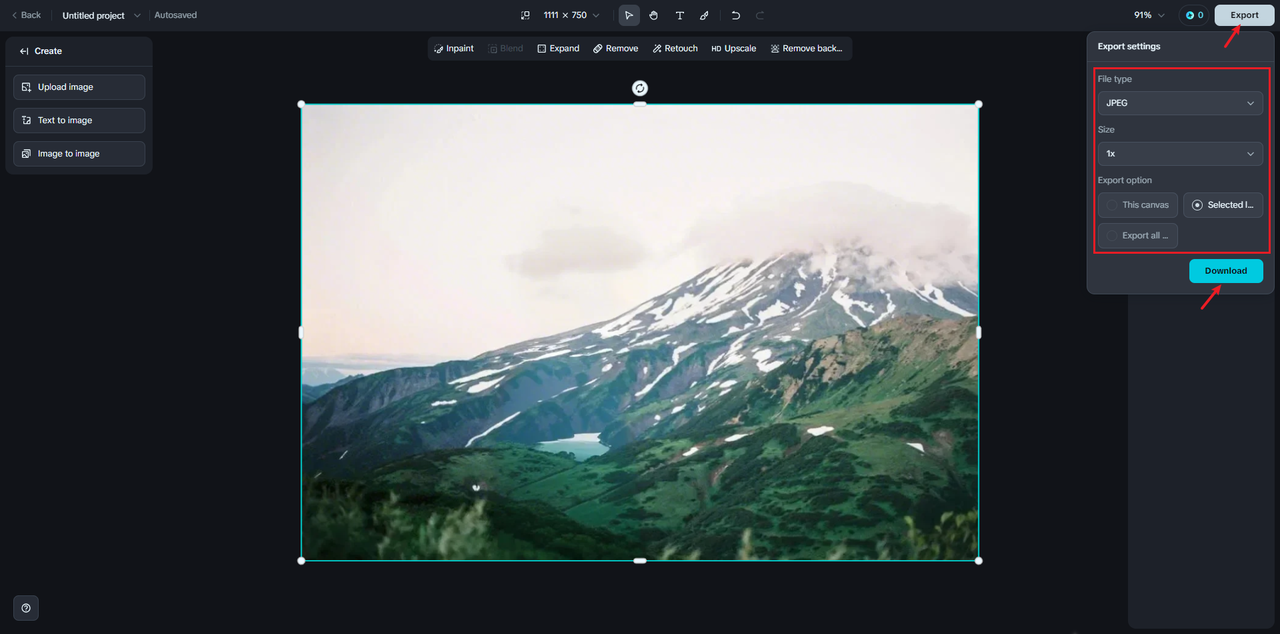Click the credits counter showing 0
Image resolution: width=1280 pixels, height=634 pixels.
tap(1194, 15)
